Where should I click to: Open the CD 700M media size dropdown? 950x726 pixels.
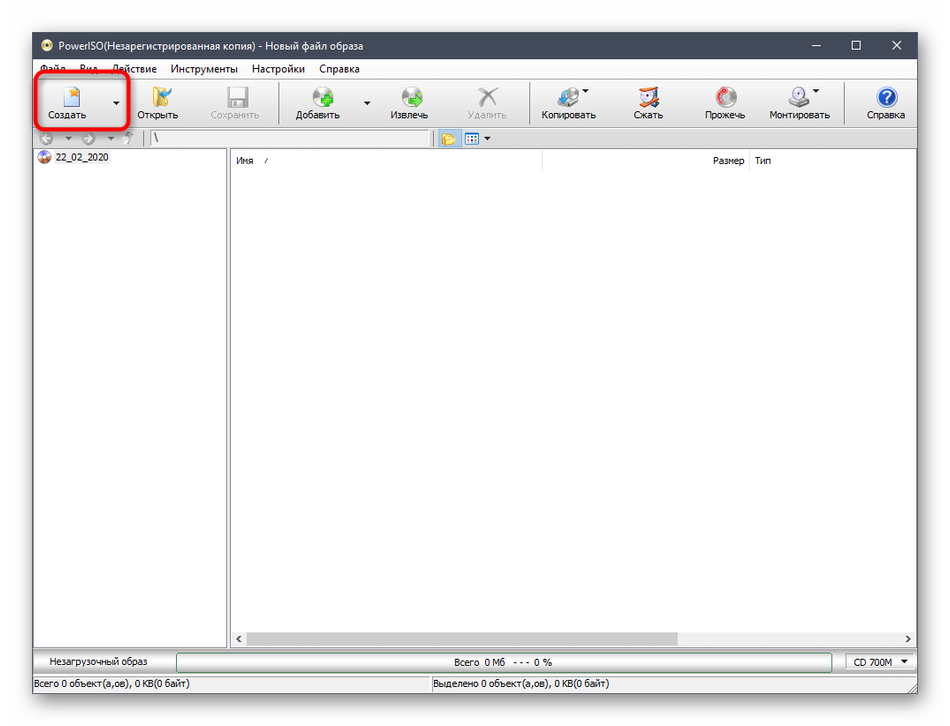(880, 662)
